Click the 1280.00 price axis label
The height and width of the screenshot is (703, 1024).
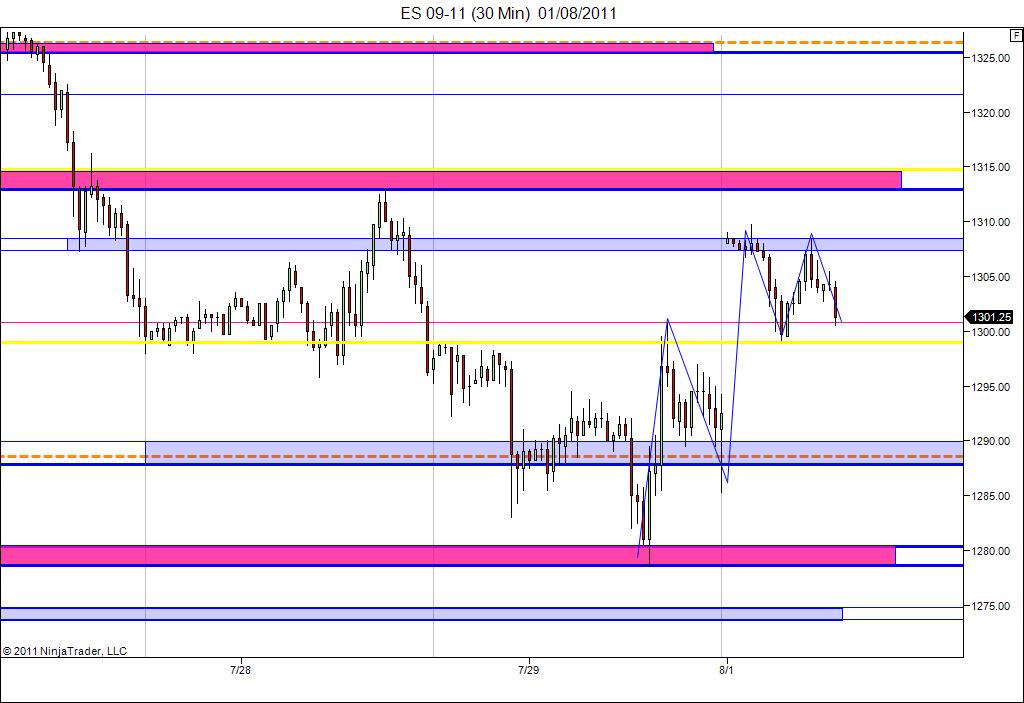[990, 551]
